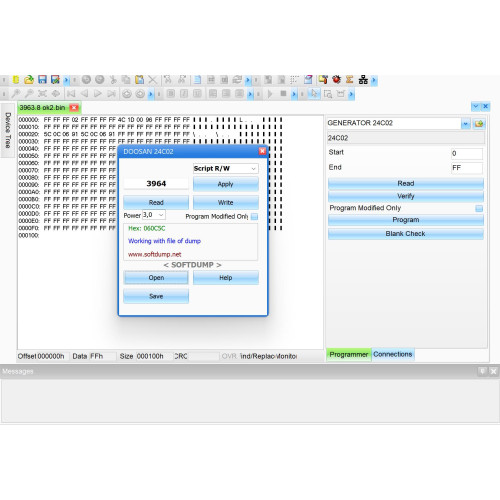Click the new file yellow icon
Screen dimensions: 500x500
(16, 80)
